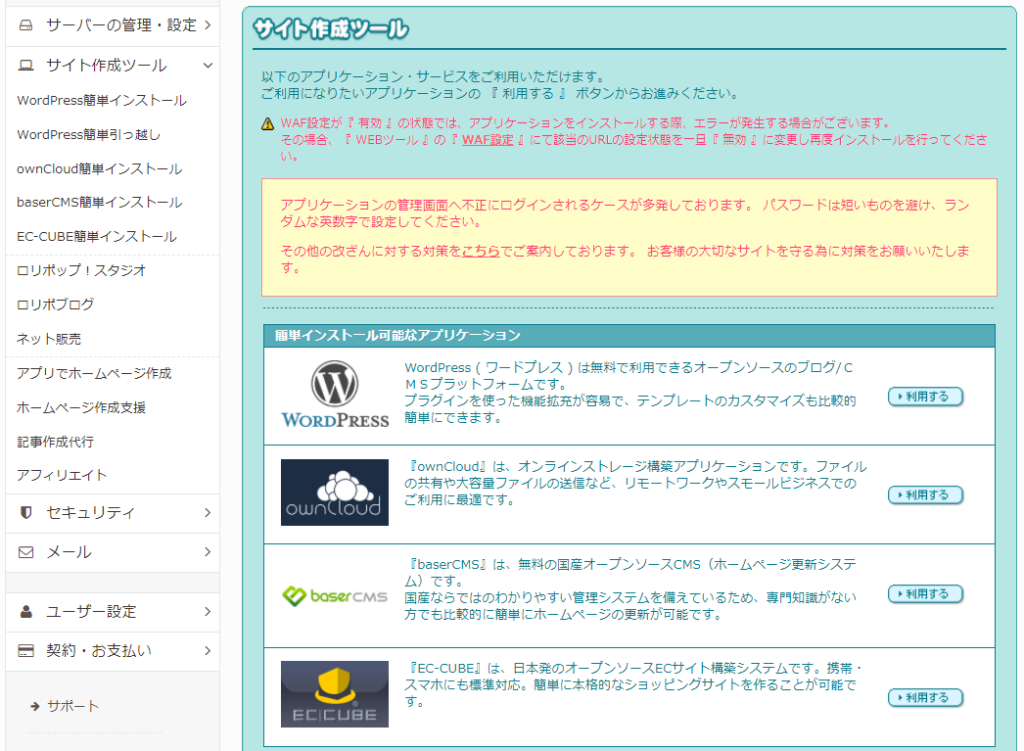Follow the WAF設定 link in the warning

487,140
